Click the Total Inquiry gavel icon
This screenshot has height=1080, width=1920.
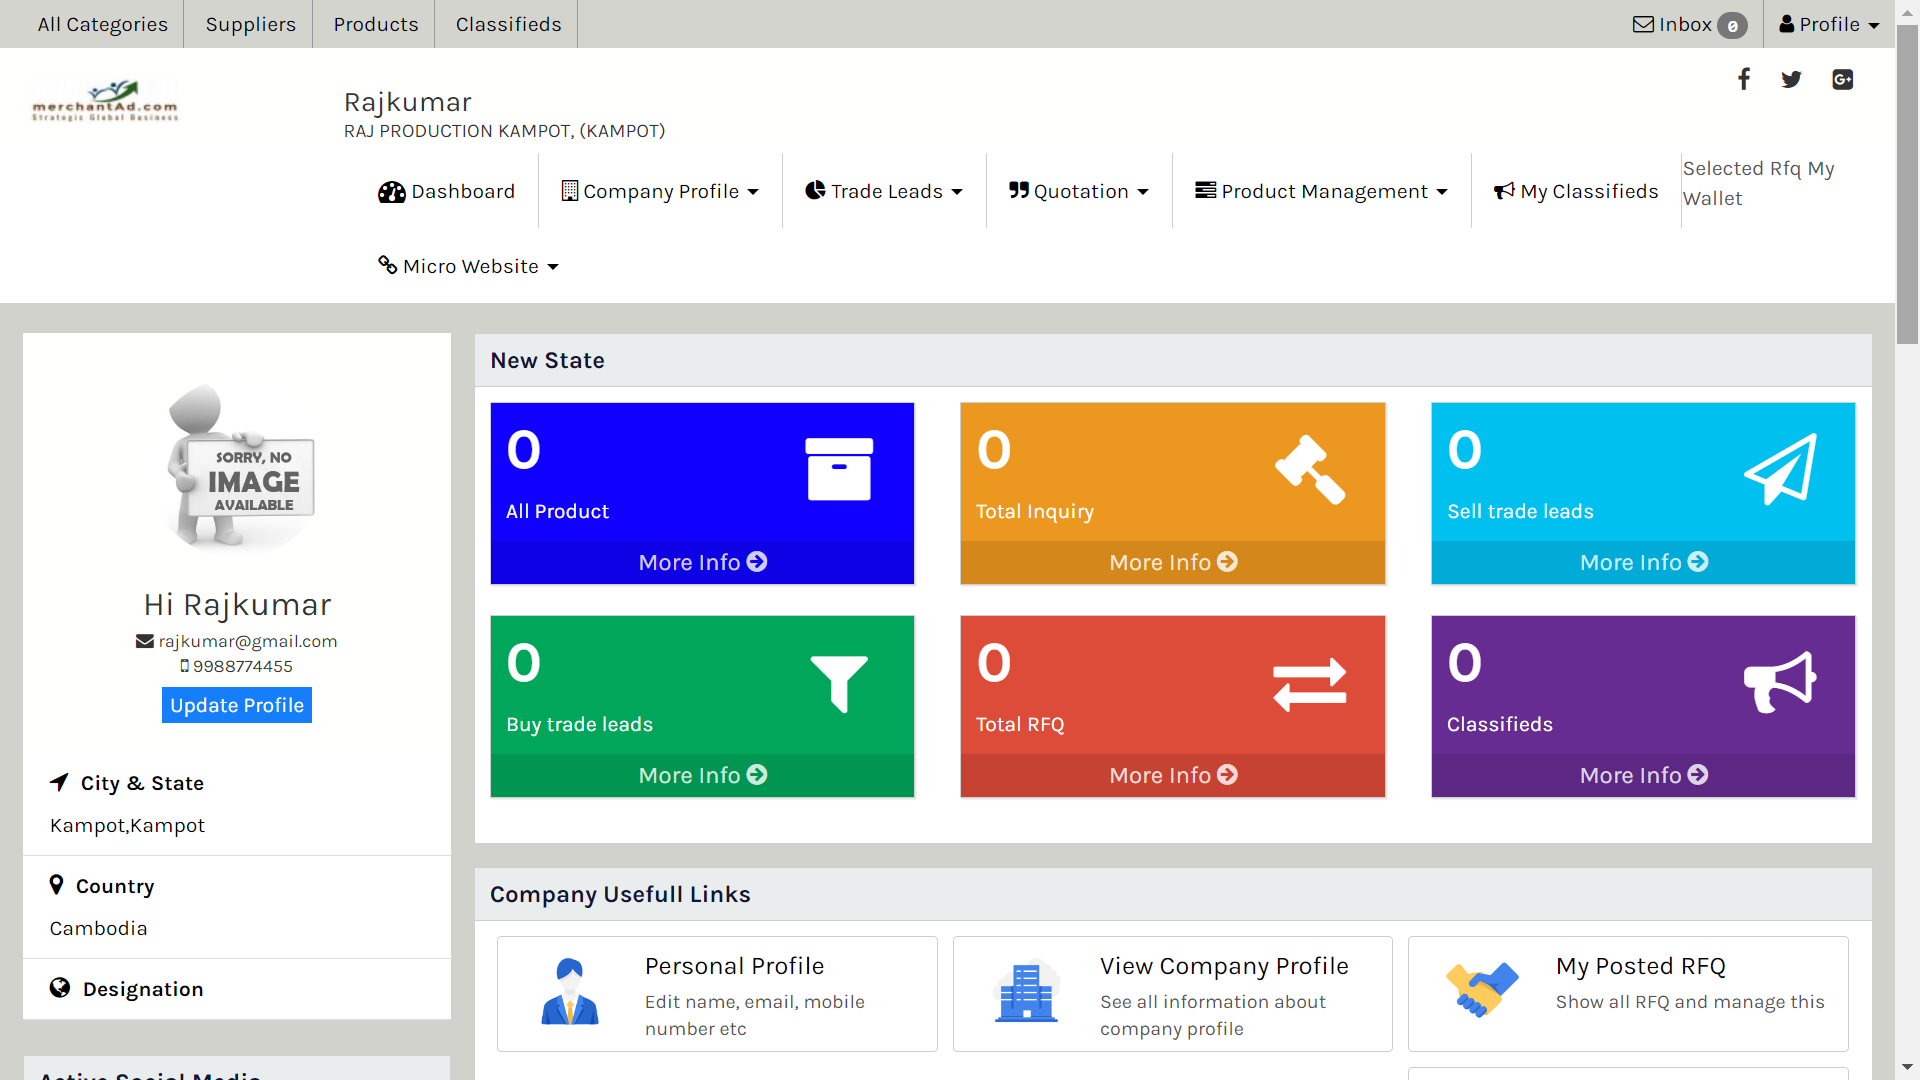click(x=1310, y=469)
